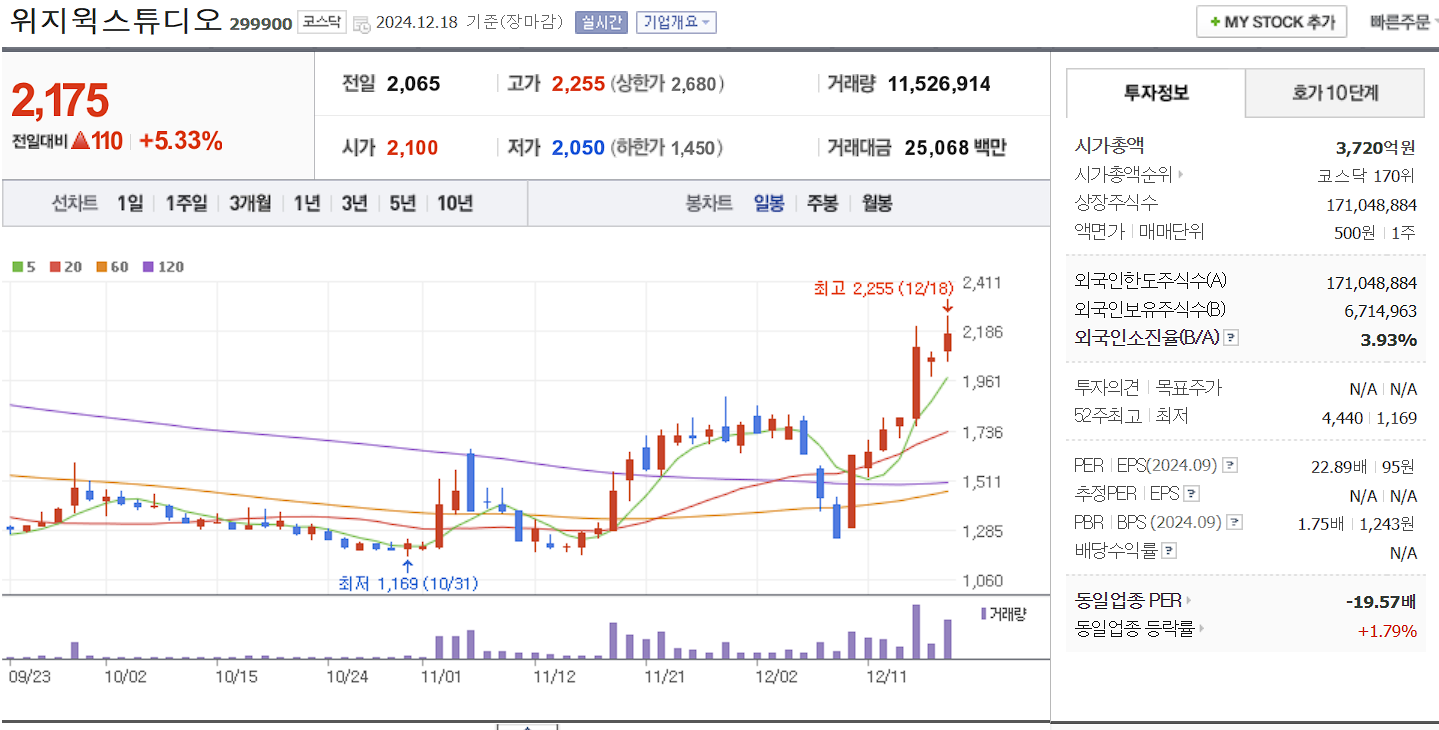The width and height of the screenshot is (1439, 730).
Task: Open help icon next to 외국인소진율(B/A)
Action: (1231, 338)
